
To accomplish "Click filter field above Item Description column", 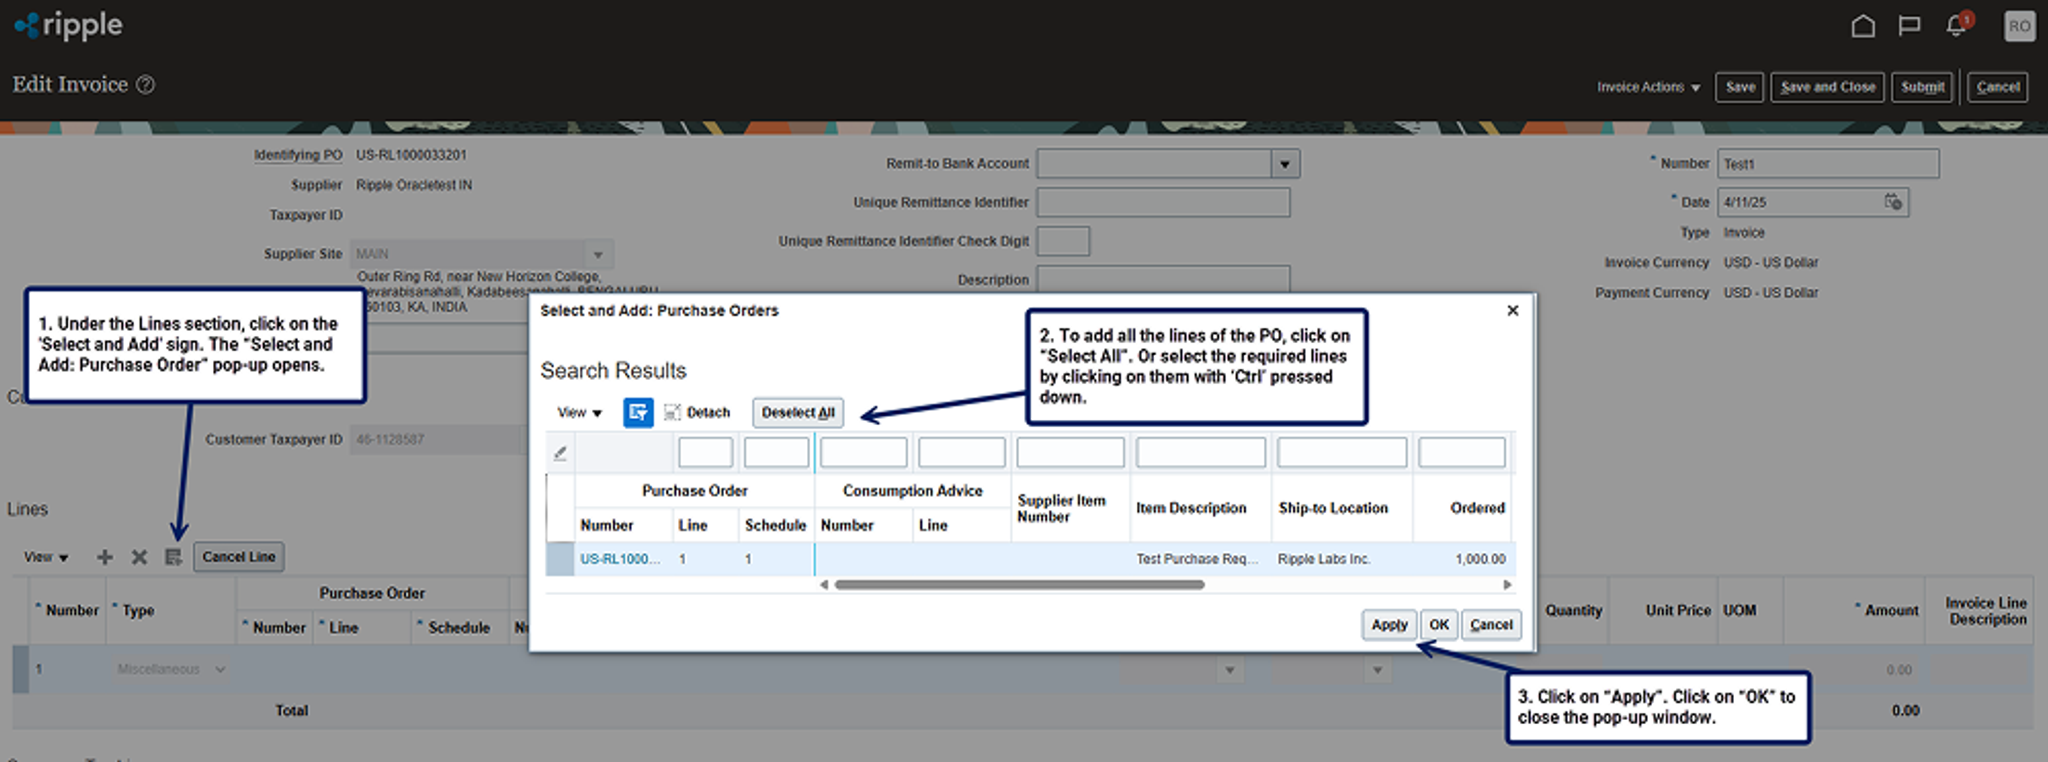I will coord(1201,453).
